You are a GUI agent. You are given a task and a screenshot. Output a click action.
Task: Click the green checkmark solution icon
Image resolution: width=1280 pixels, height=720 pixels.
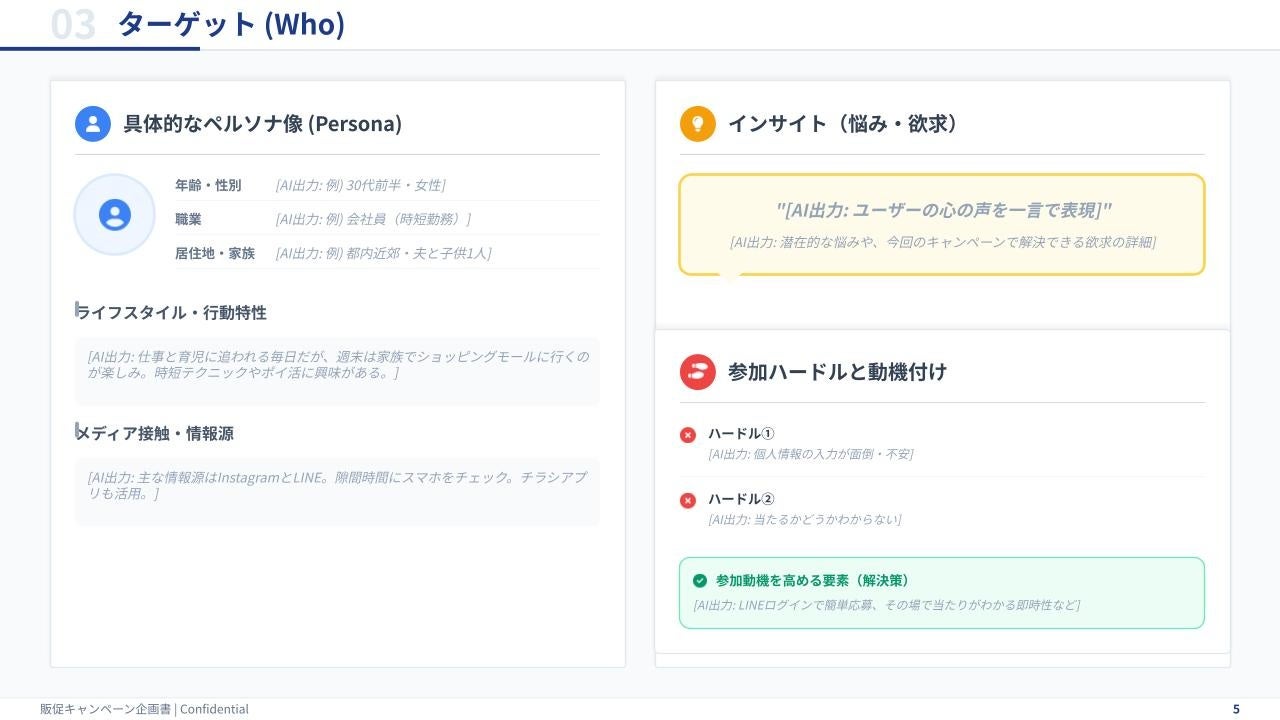700,581
